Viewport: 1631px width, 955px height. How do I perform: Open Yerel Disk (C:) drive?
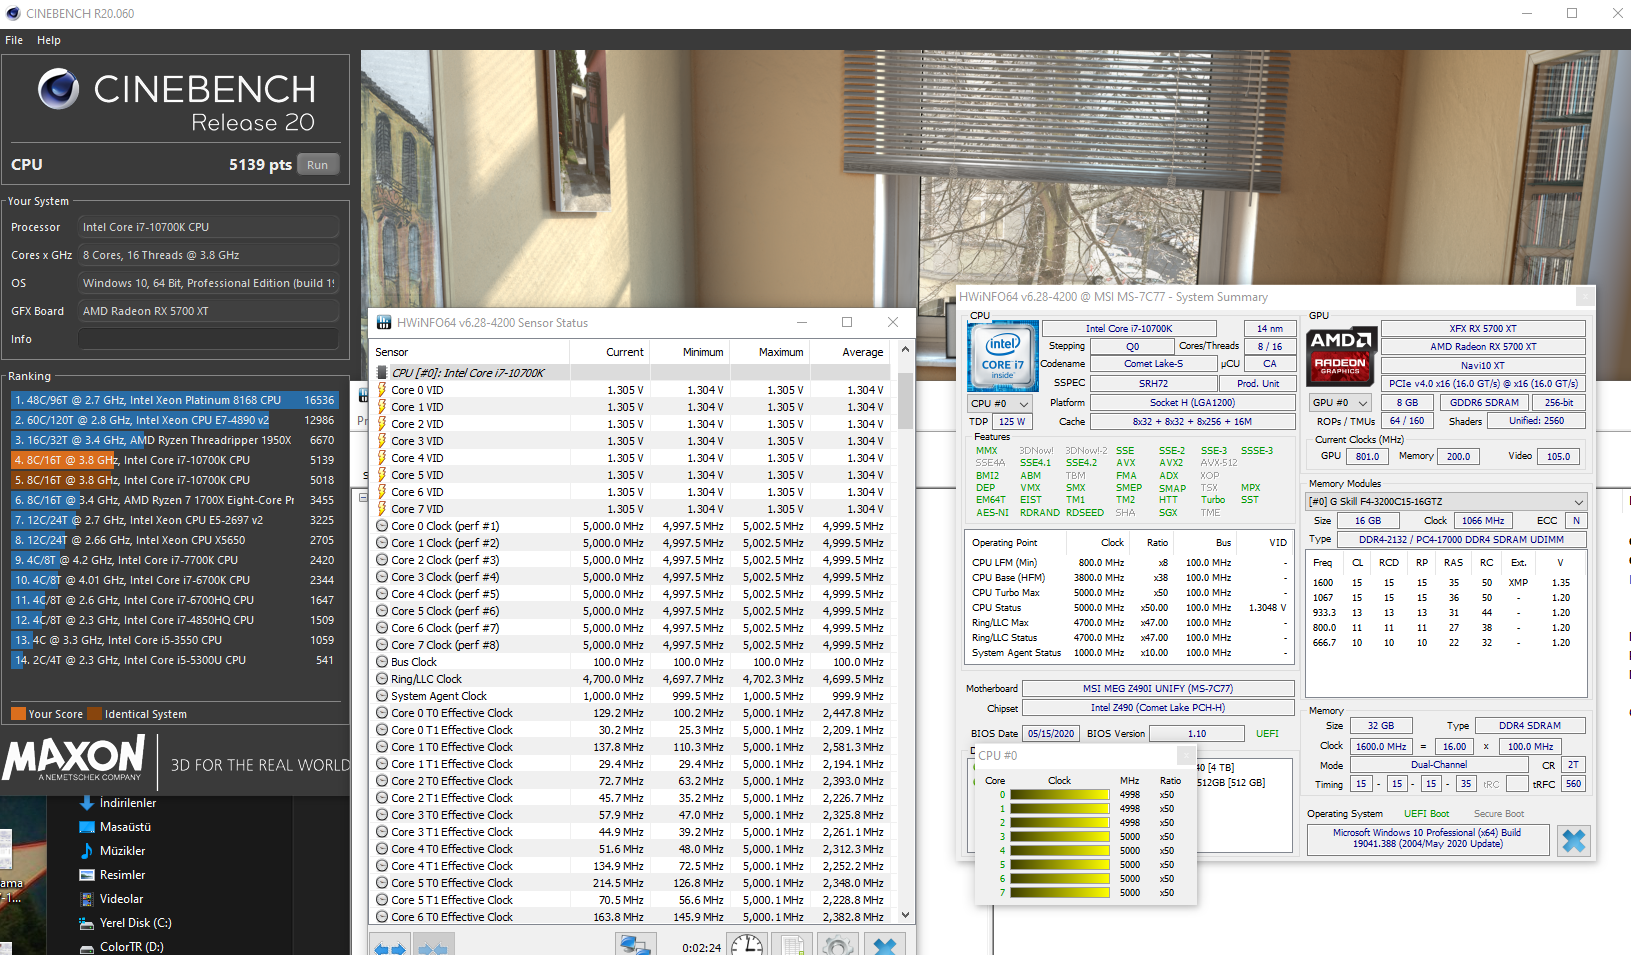coord(125,923)
